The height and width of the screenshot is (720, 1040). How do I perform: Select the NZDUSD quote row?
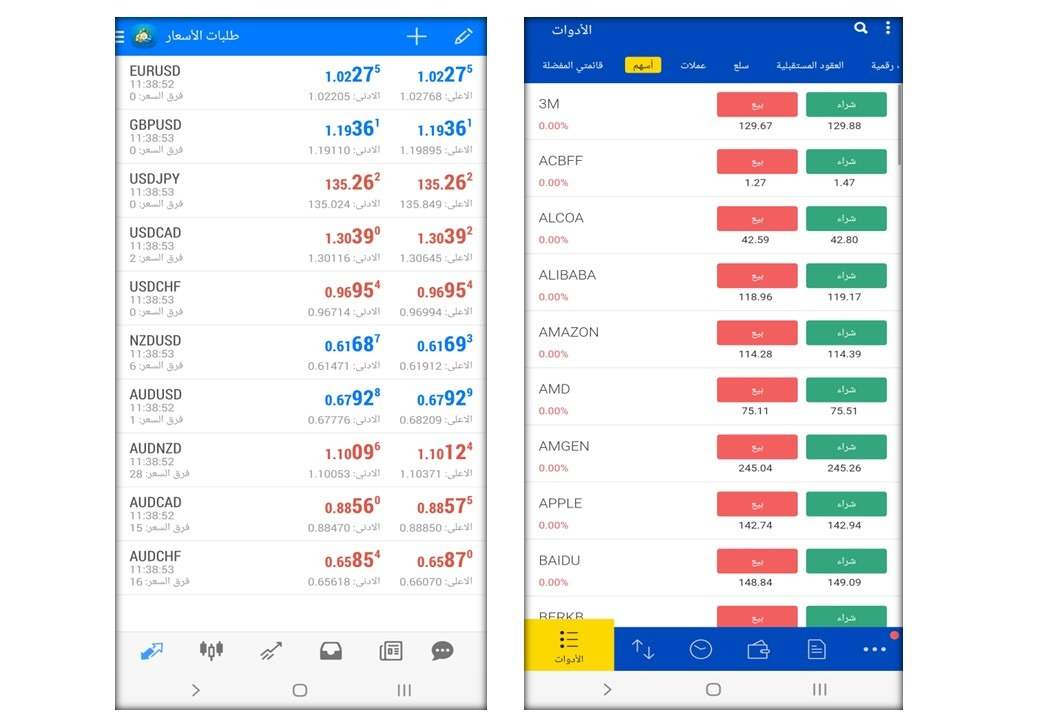(x=301, y=353)
